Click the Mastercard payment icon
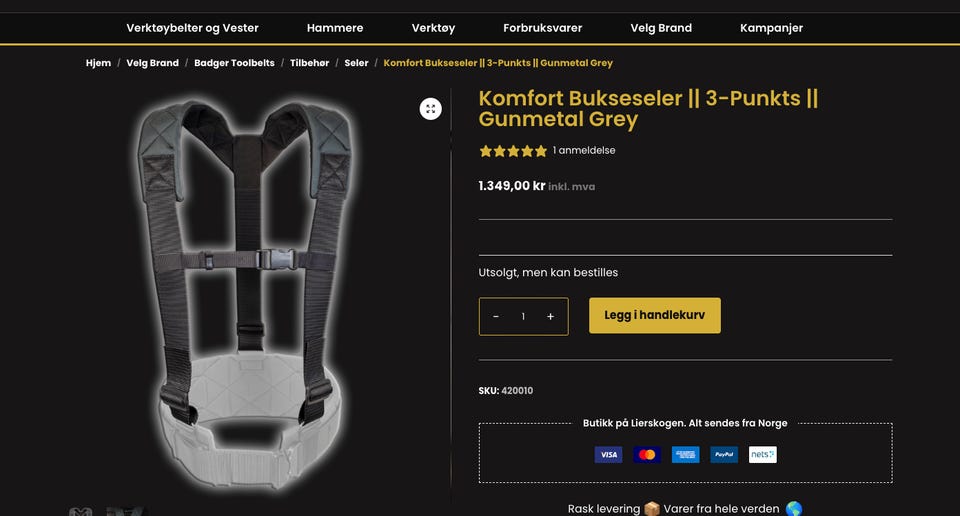This screenshot has height=516, width=960. (x=647, y=455)
